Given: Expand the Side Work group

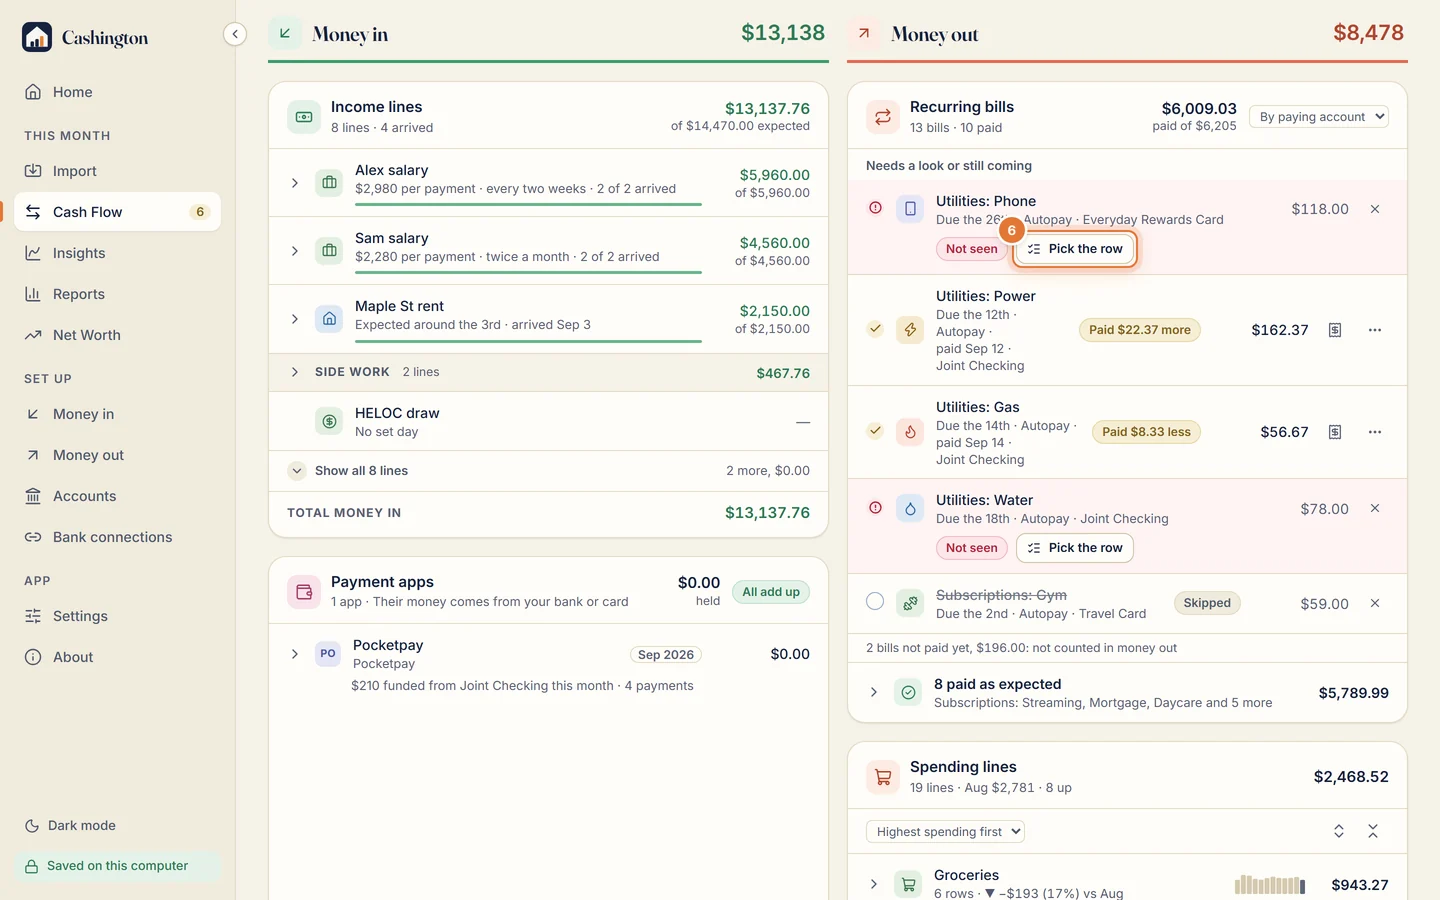Looking at the screenshot, I should [295, 372].
